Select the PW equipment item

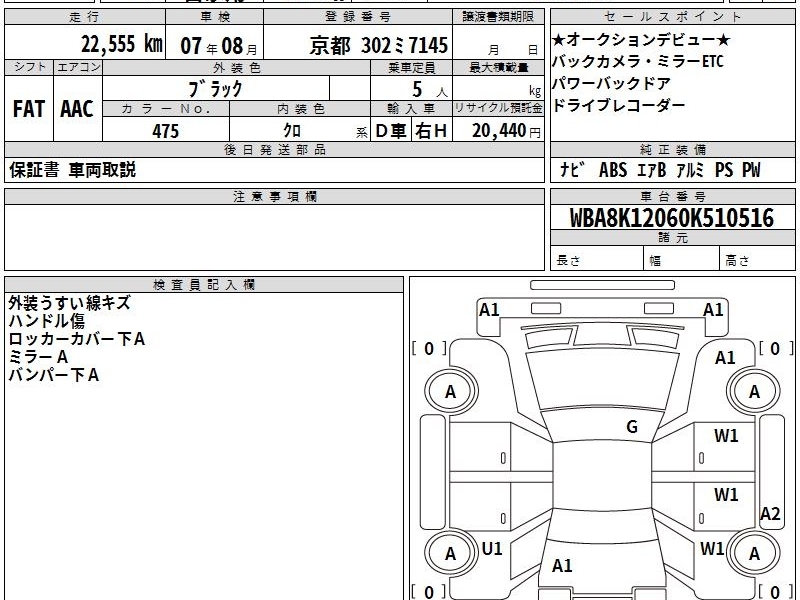click(751, 170)
